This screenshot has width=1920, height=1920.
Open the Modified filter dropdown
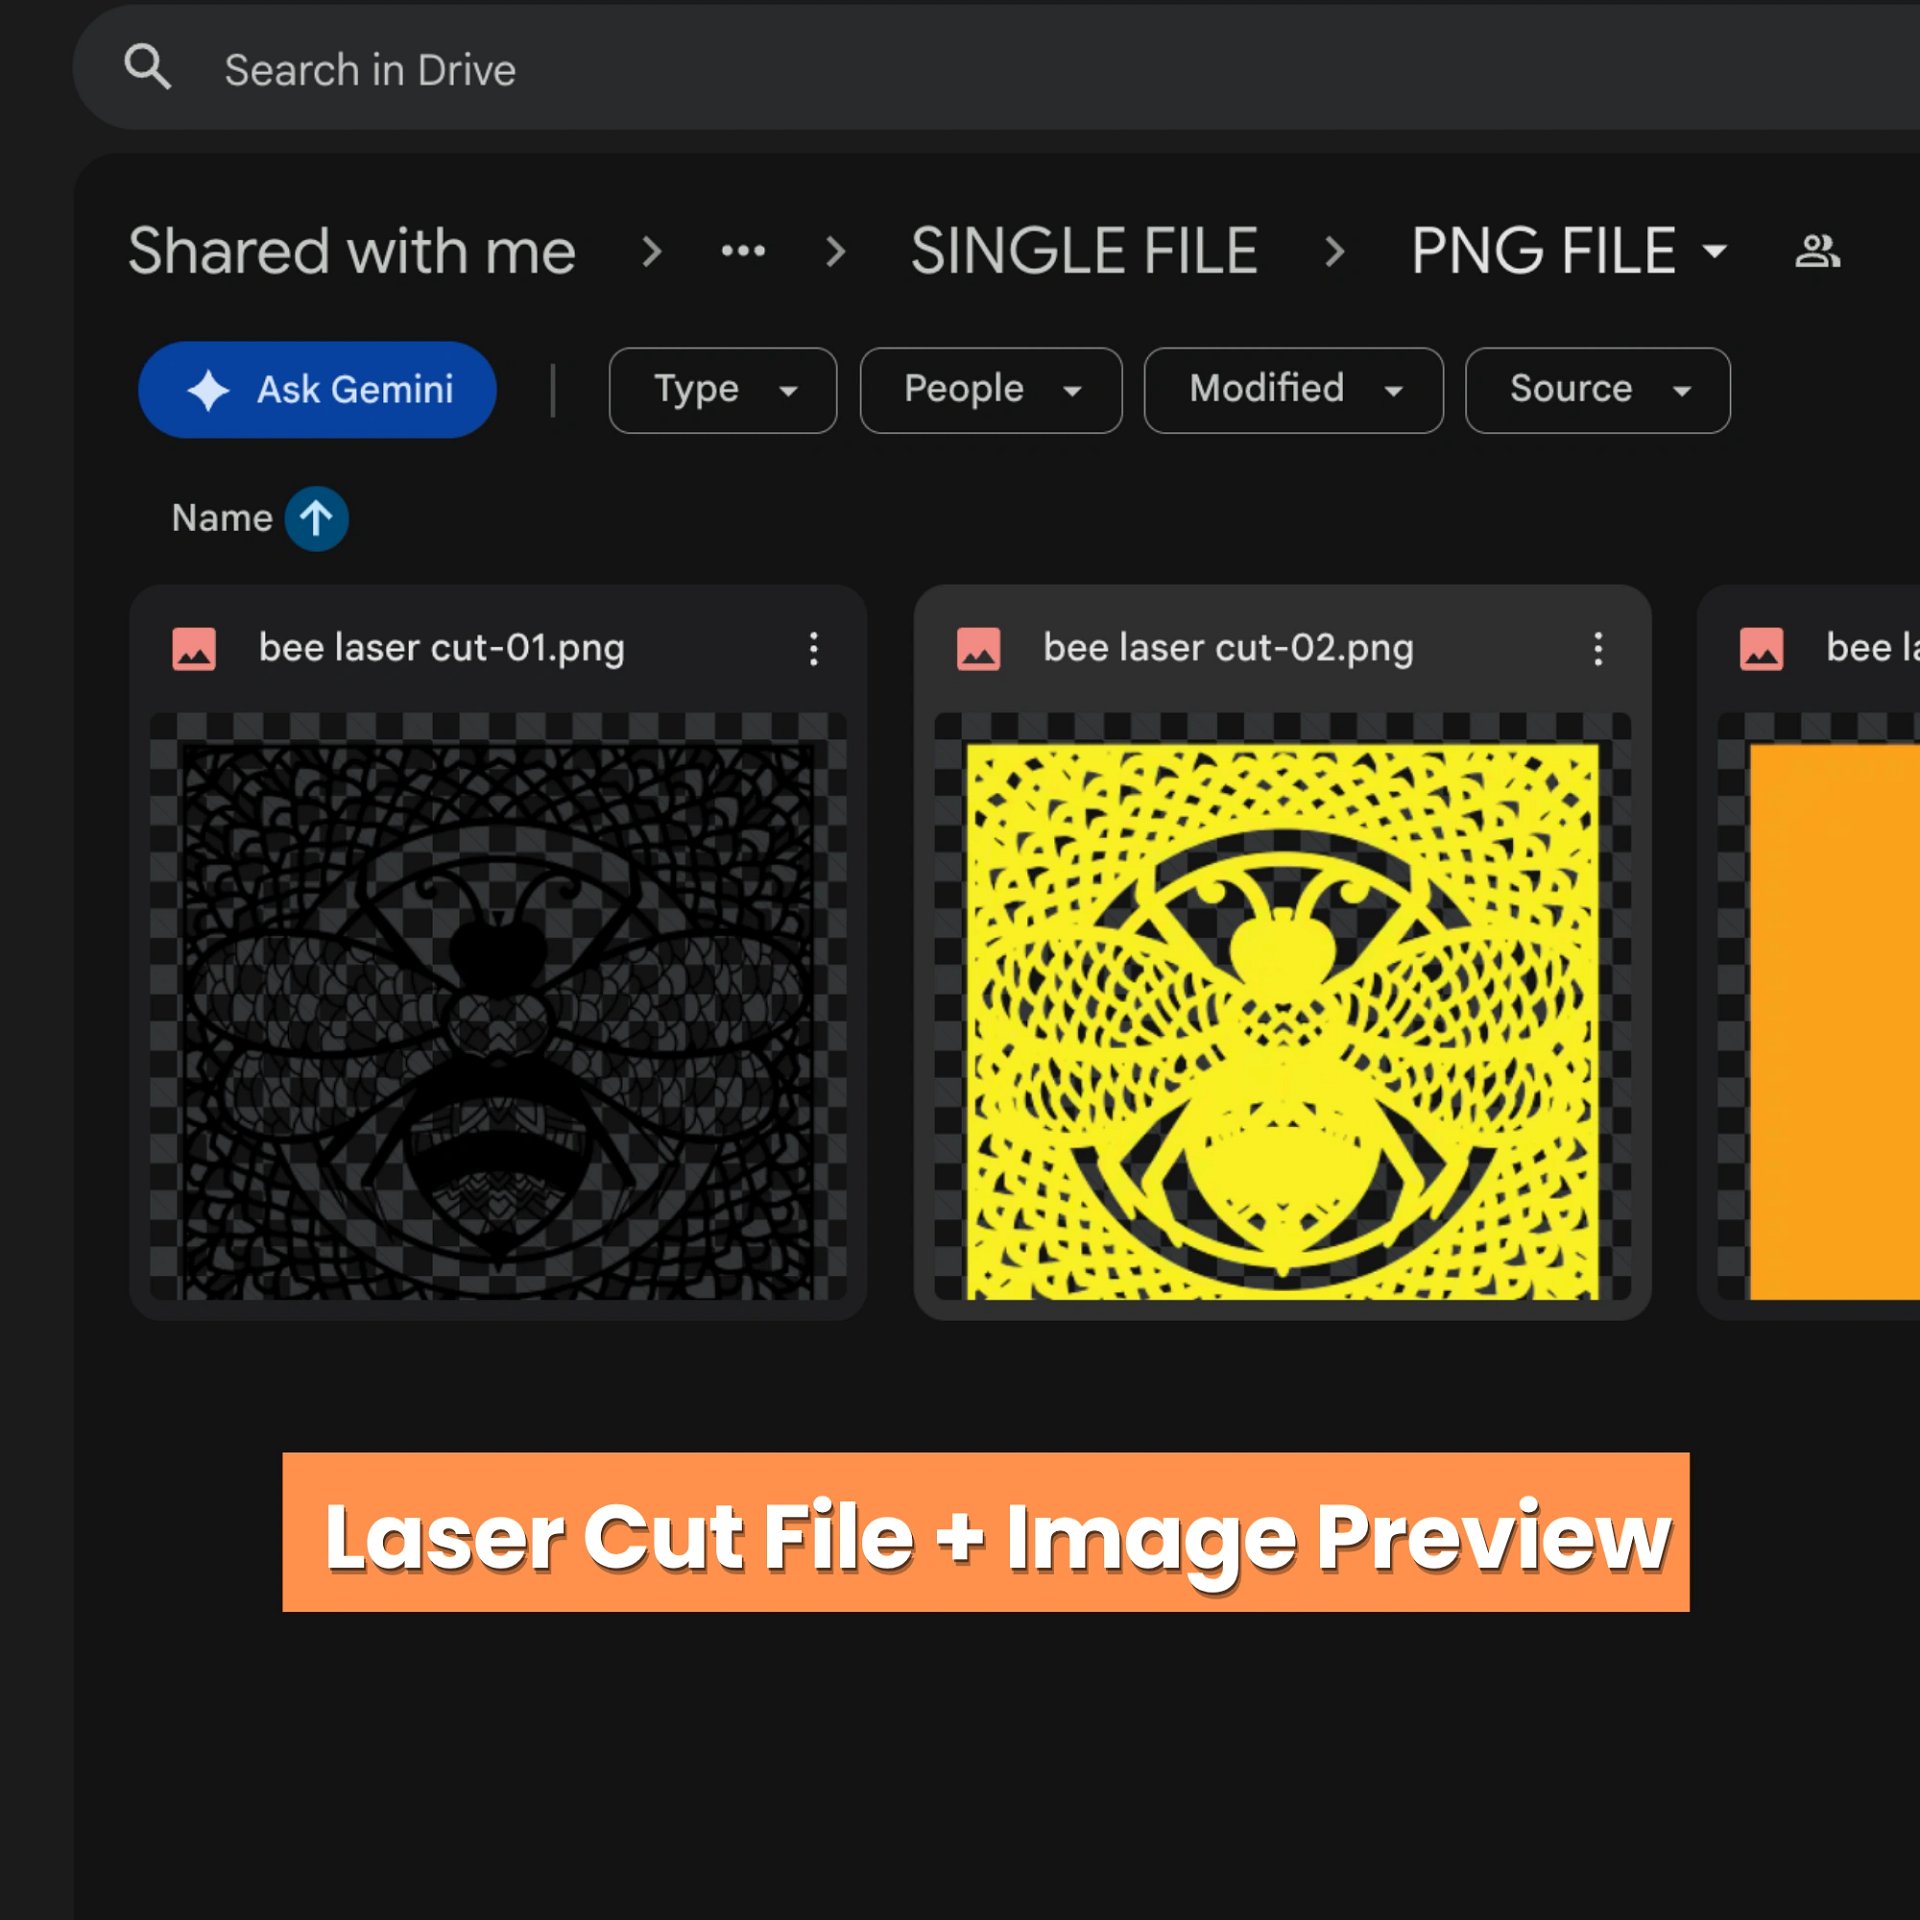[x=1293, y=390]
